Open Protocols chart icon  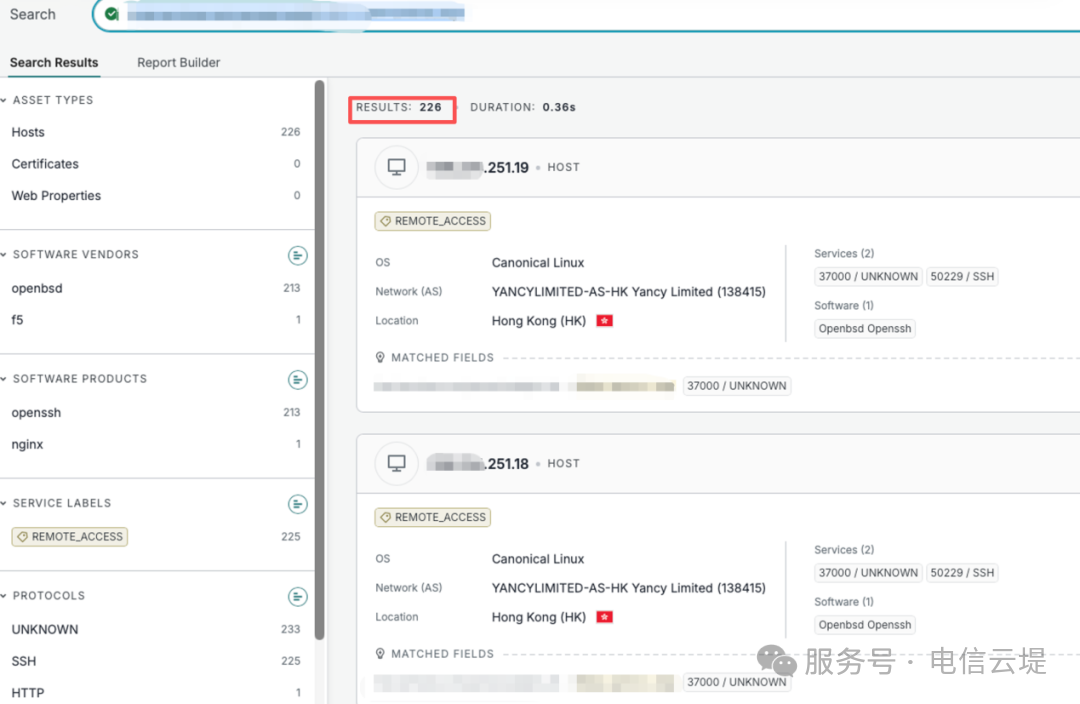click(298, 597)
